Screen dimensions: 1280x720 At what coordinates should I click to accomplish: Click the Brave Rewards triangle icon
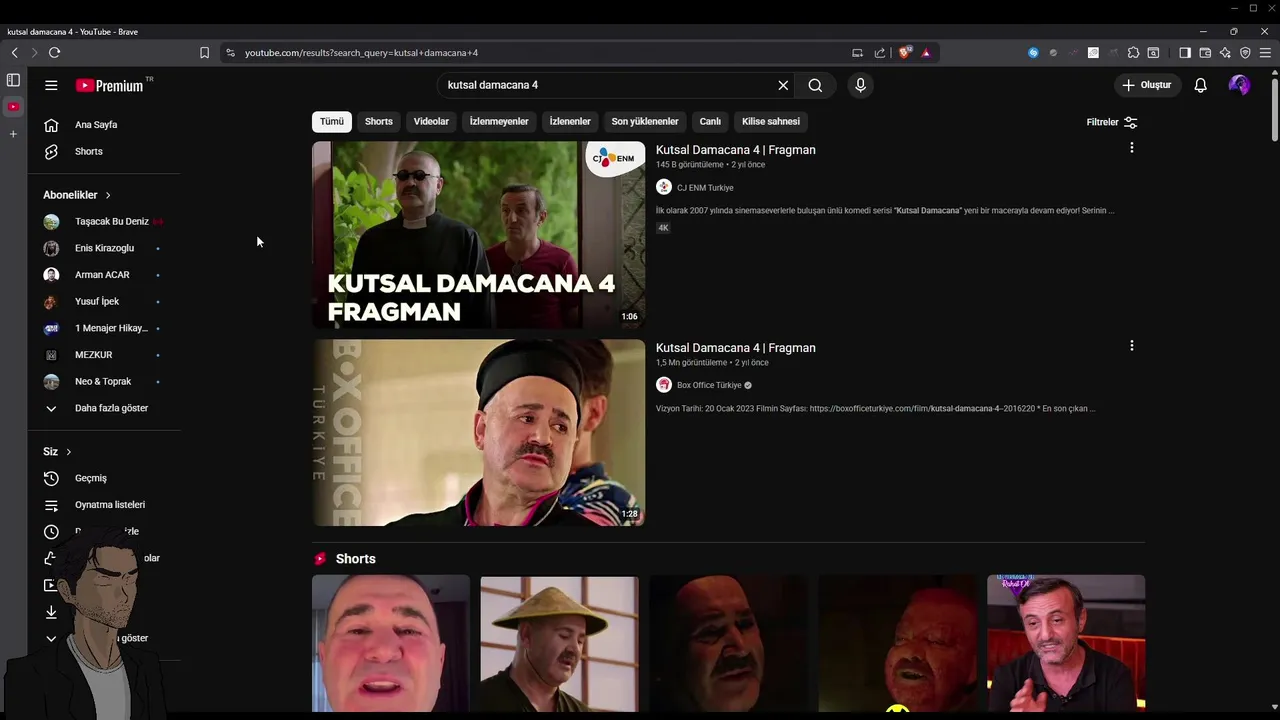click(926, 53)
